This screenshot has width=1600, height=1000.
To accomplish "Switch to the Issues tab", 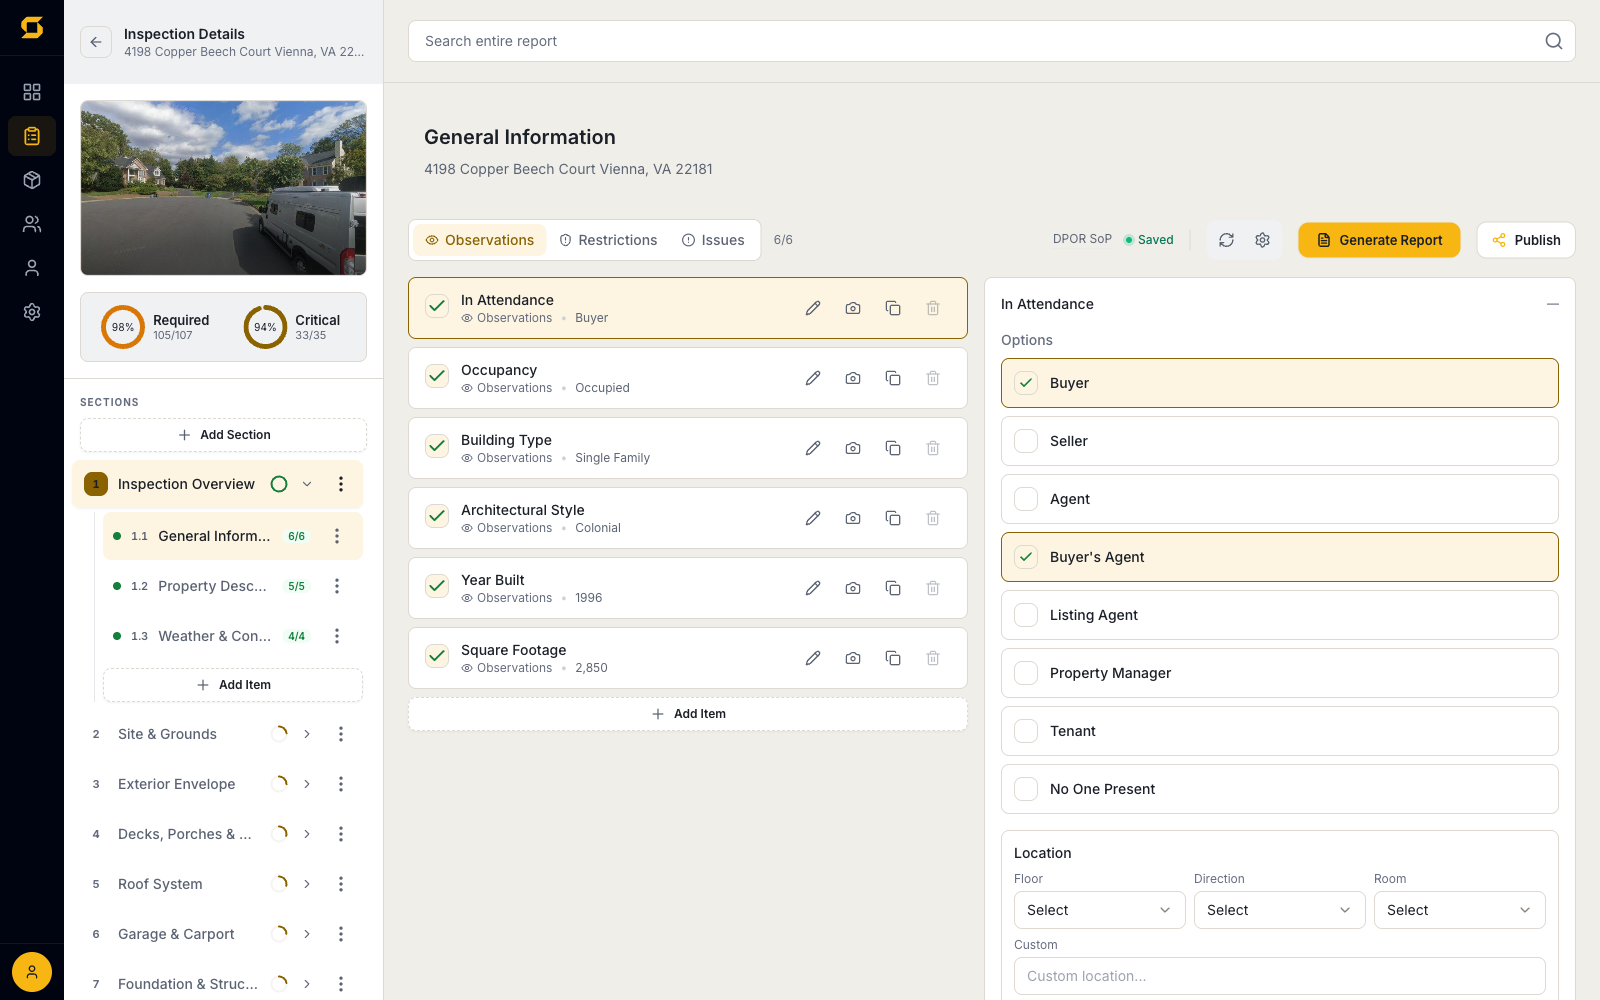I will 713,240.
